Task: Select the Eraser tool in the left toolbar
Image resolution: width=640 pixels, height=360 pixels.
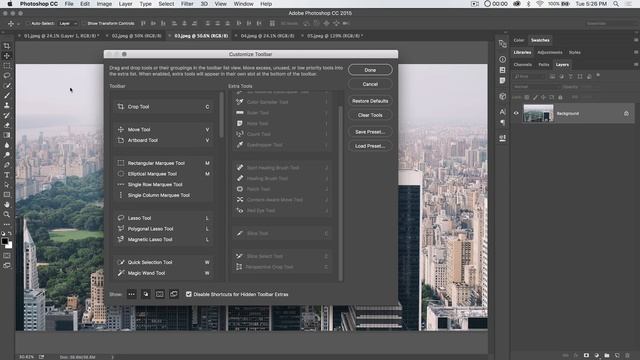Action: pyautogui.click(x=7, y=125)
